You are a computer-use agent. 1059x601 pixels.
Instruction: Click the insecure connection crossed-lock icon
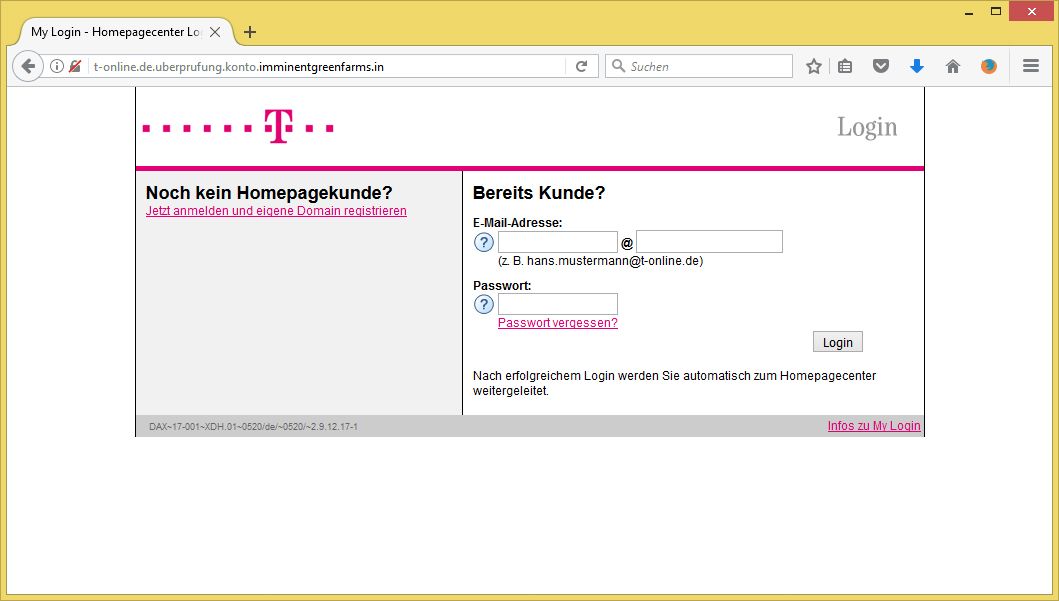(x=75, y=66)
